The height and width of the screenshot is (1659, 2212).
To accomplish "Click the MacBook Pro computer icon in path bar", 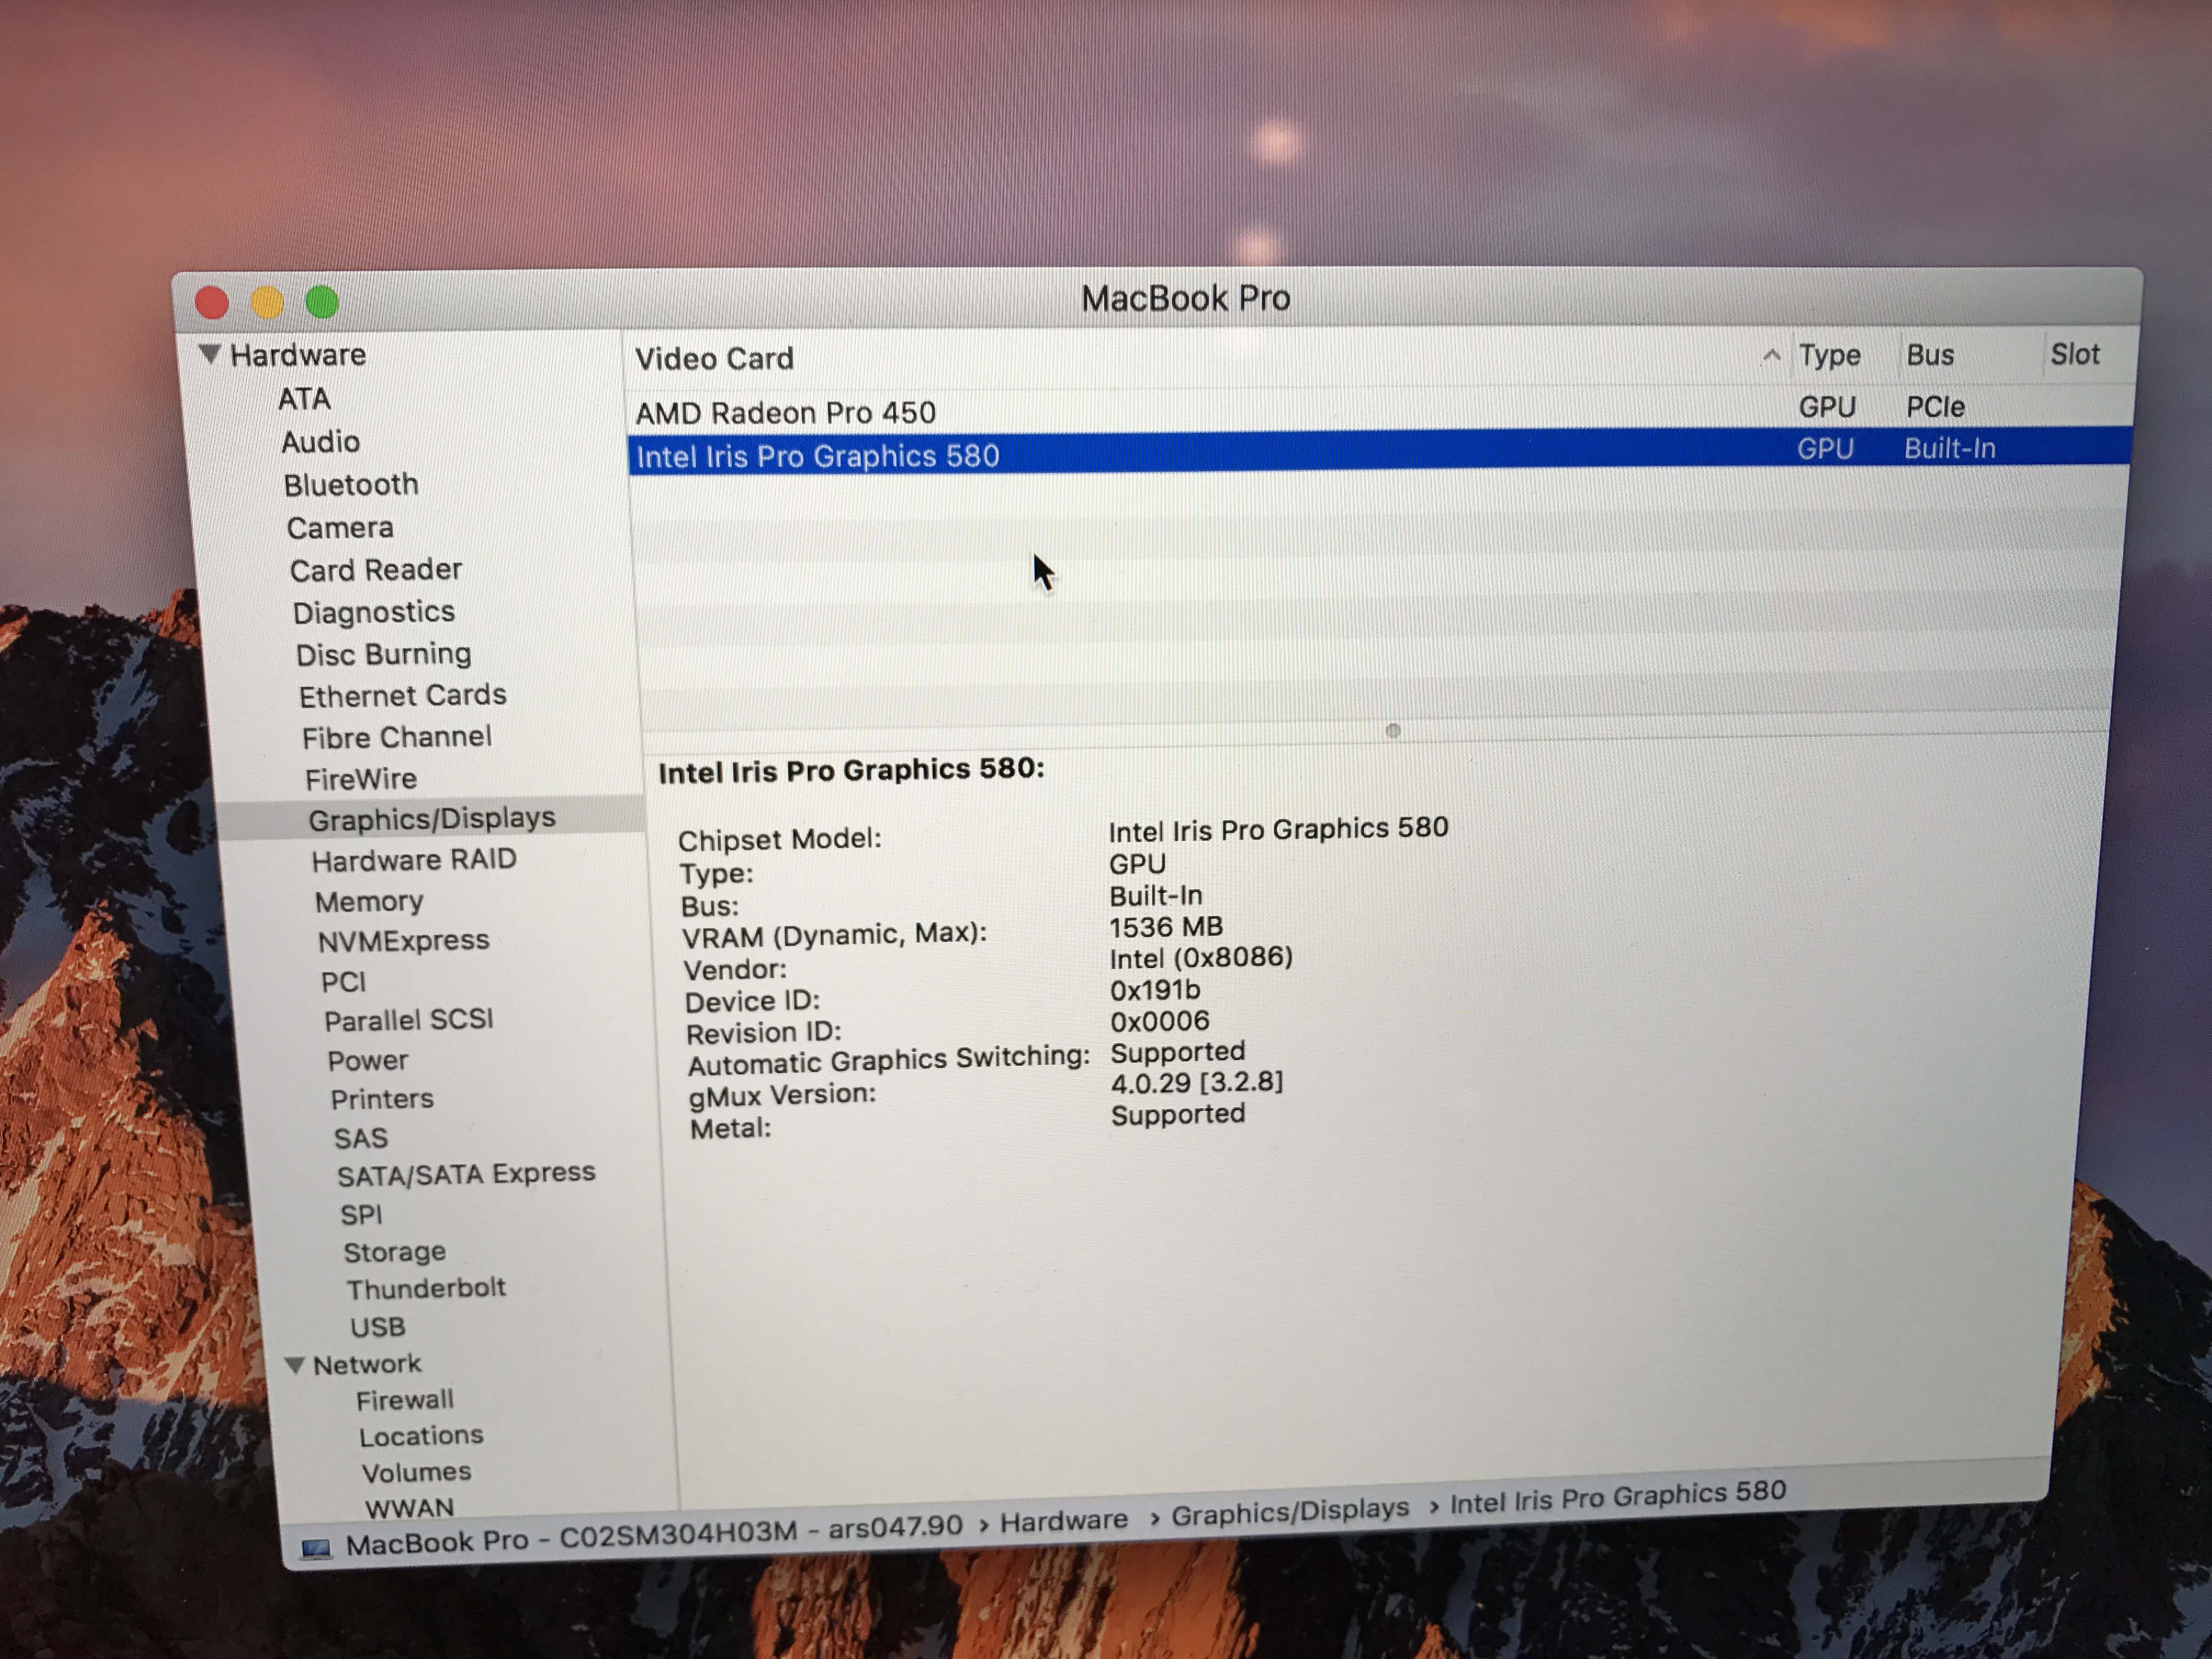I will coord(316,1548).
